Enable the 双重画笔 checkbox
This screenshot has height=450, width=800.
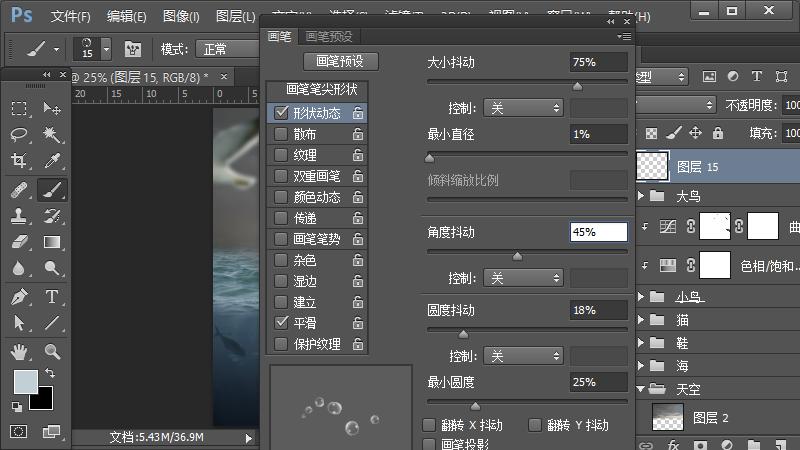(281, 176)
